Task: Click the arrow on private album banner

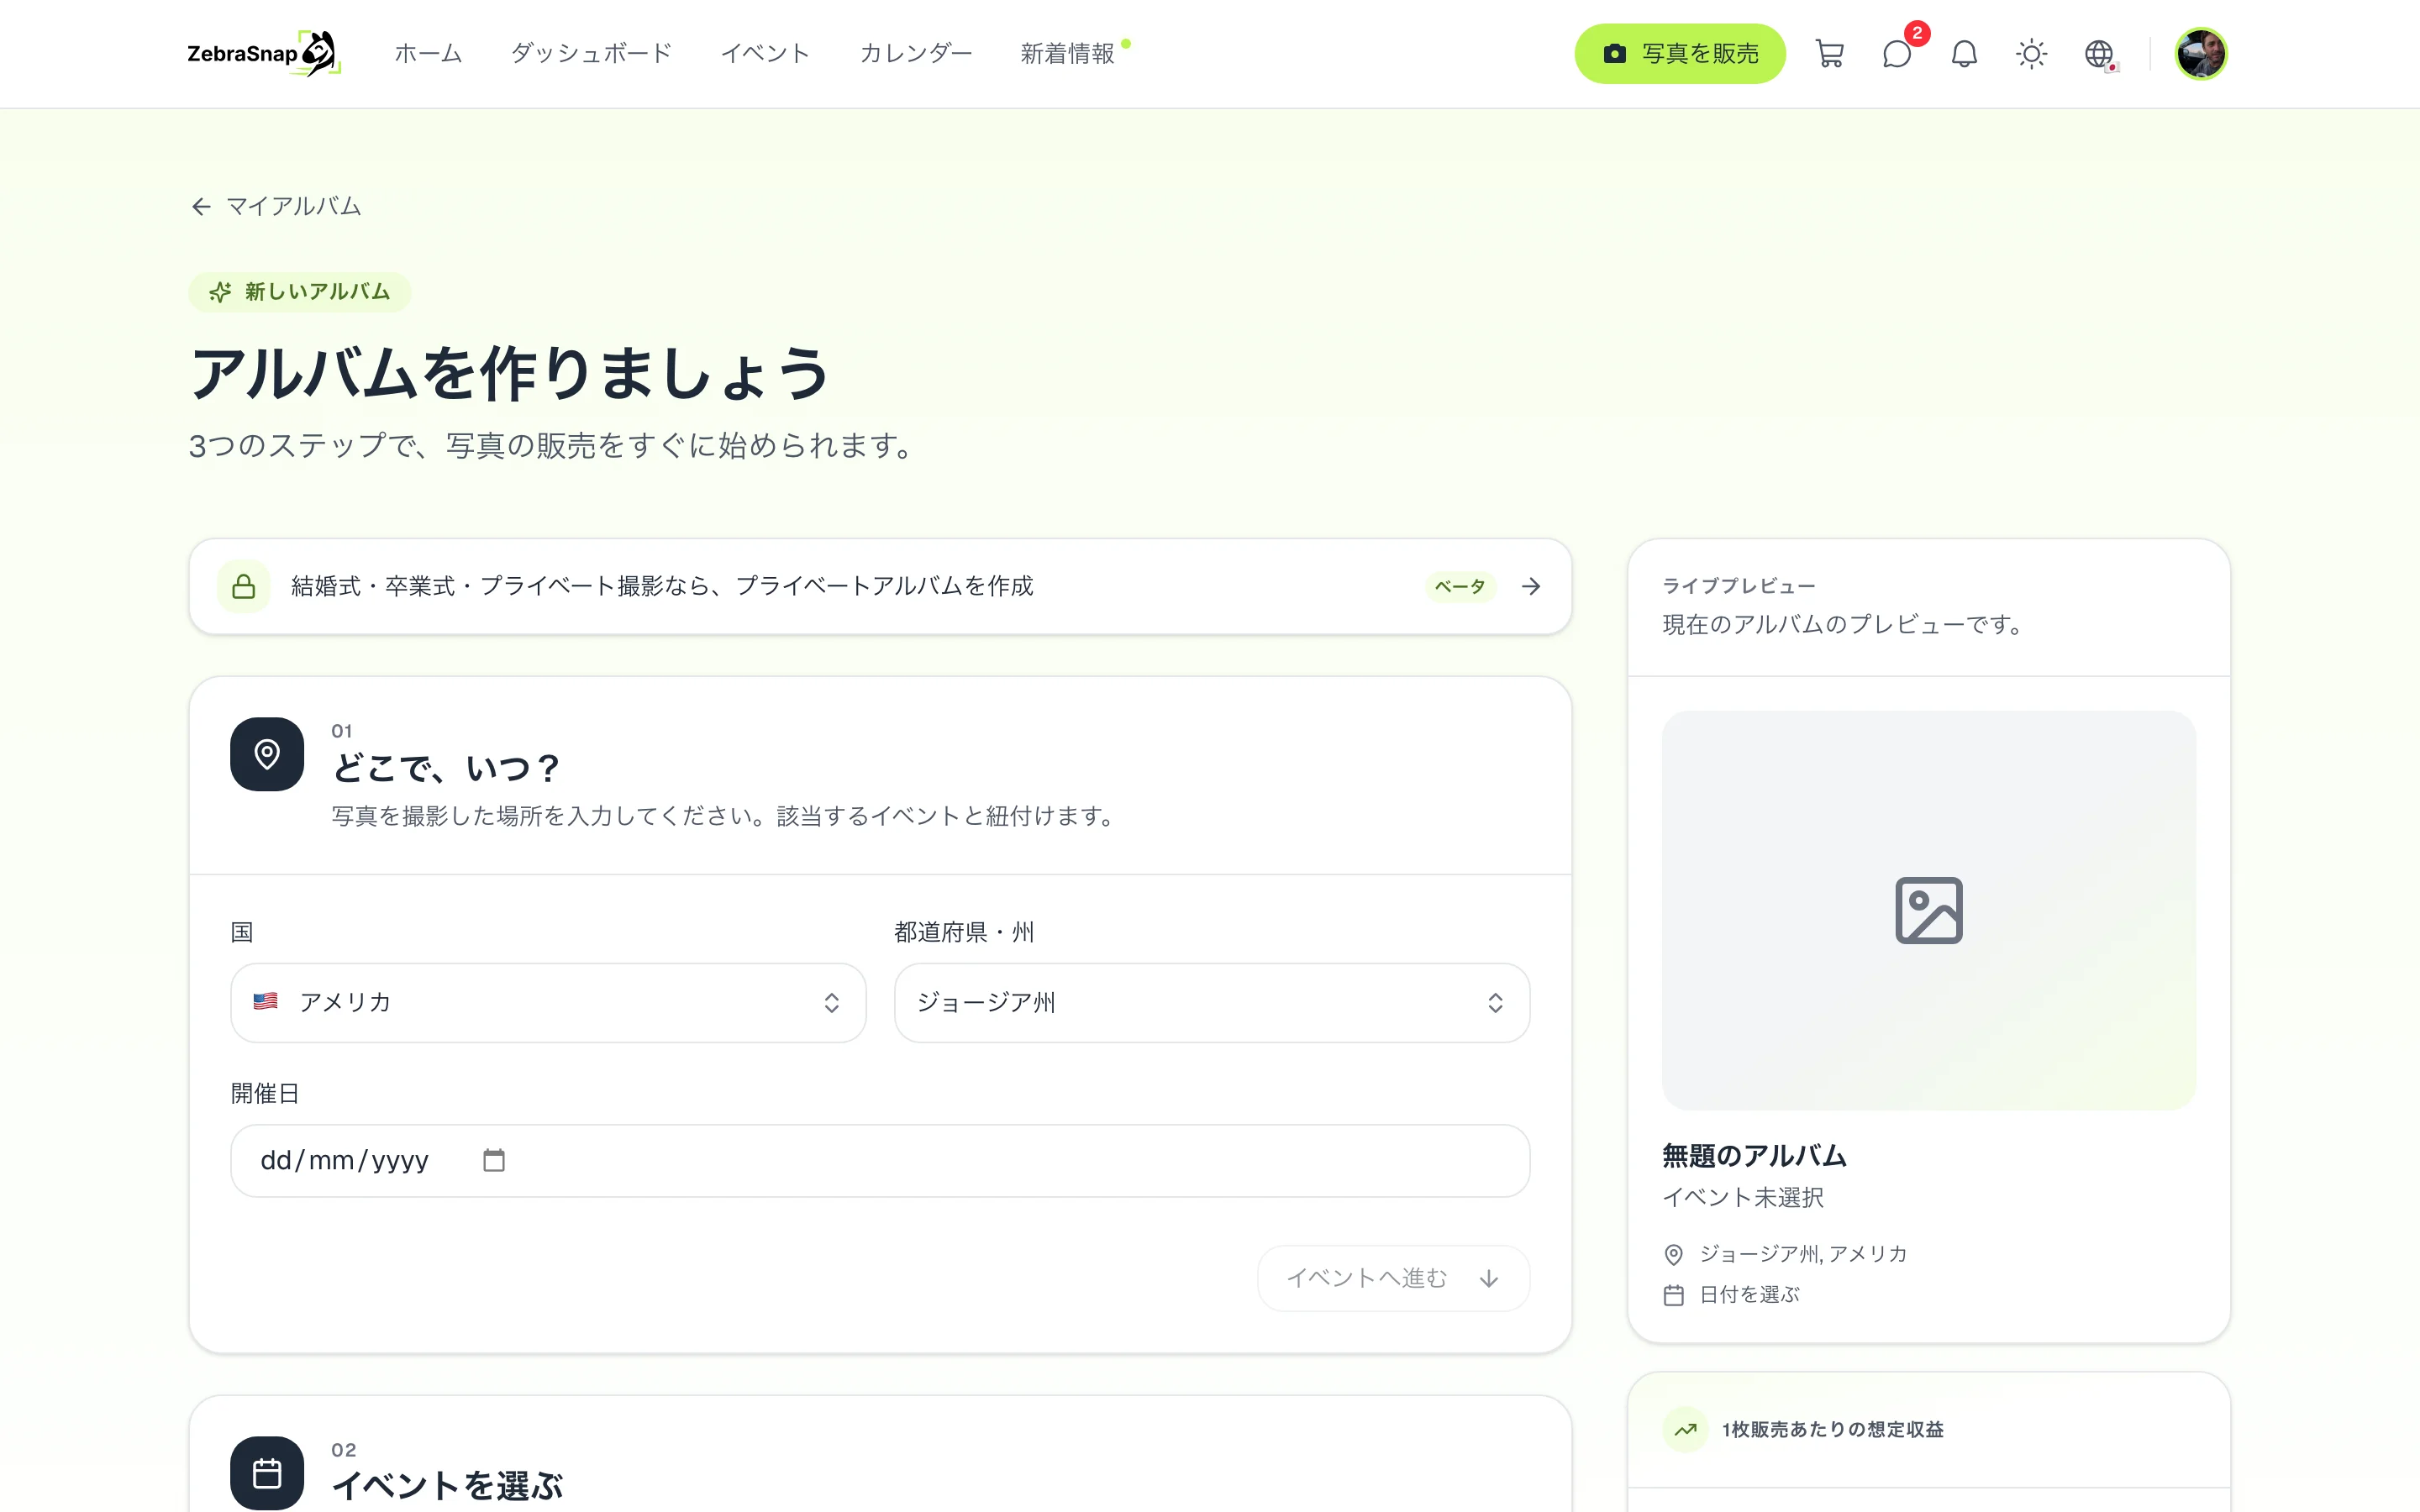Action: click(x=1530, y=586)
